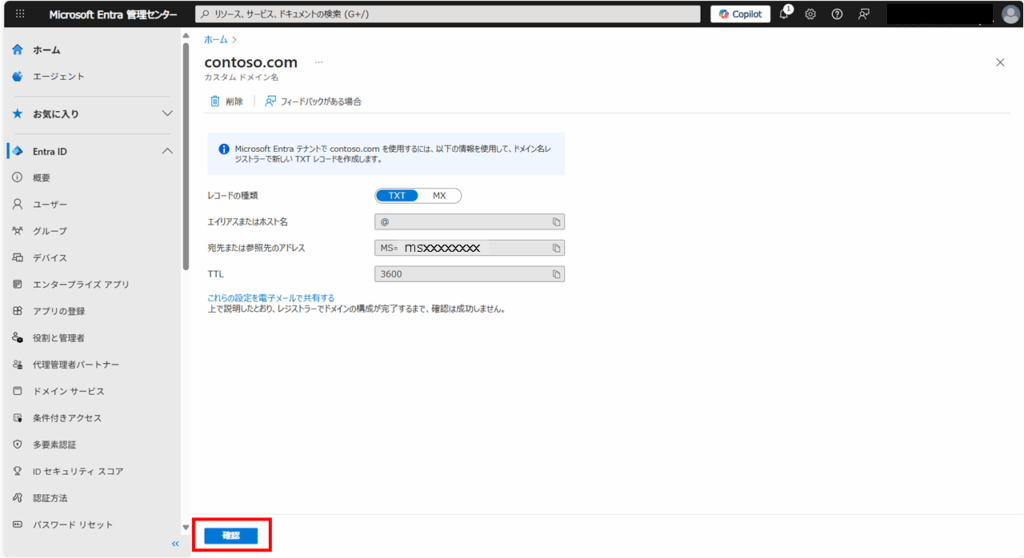Open ユーザー in the sidebar
1024x558 pixels.
click(50, 204)
